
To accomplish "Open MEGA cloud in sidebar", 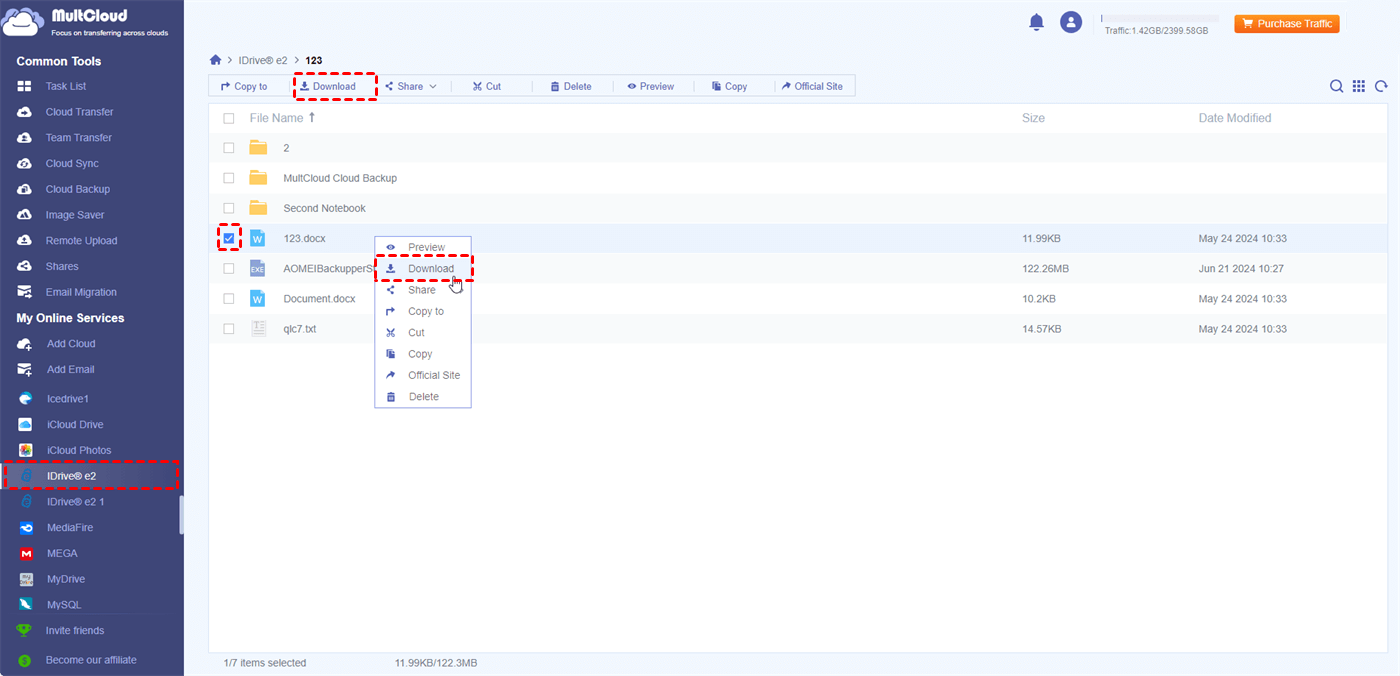I will 61,553.
